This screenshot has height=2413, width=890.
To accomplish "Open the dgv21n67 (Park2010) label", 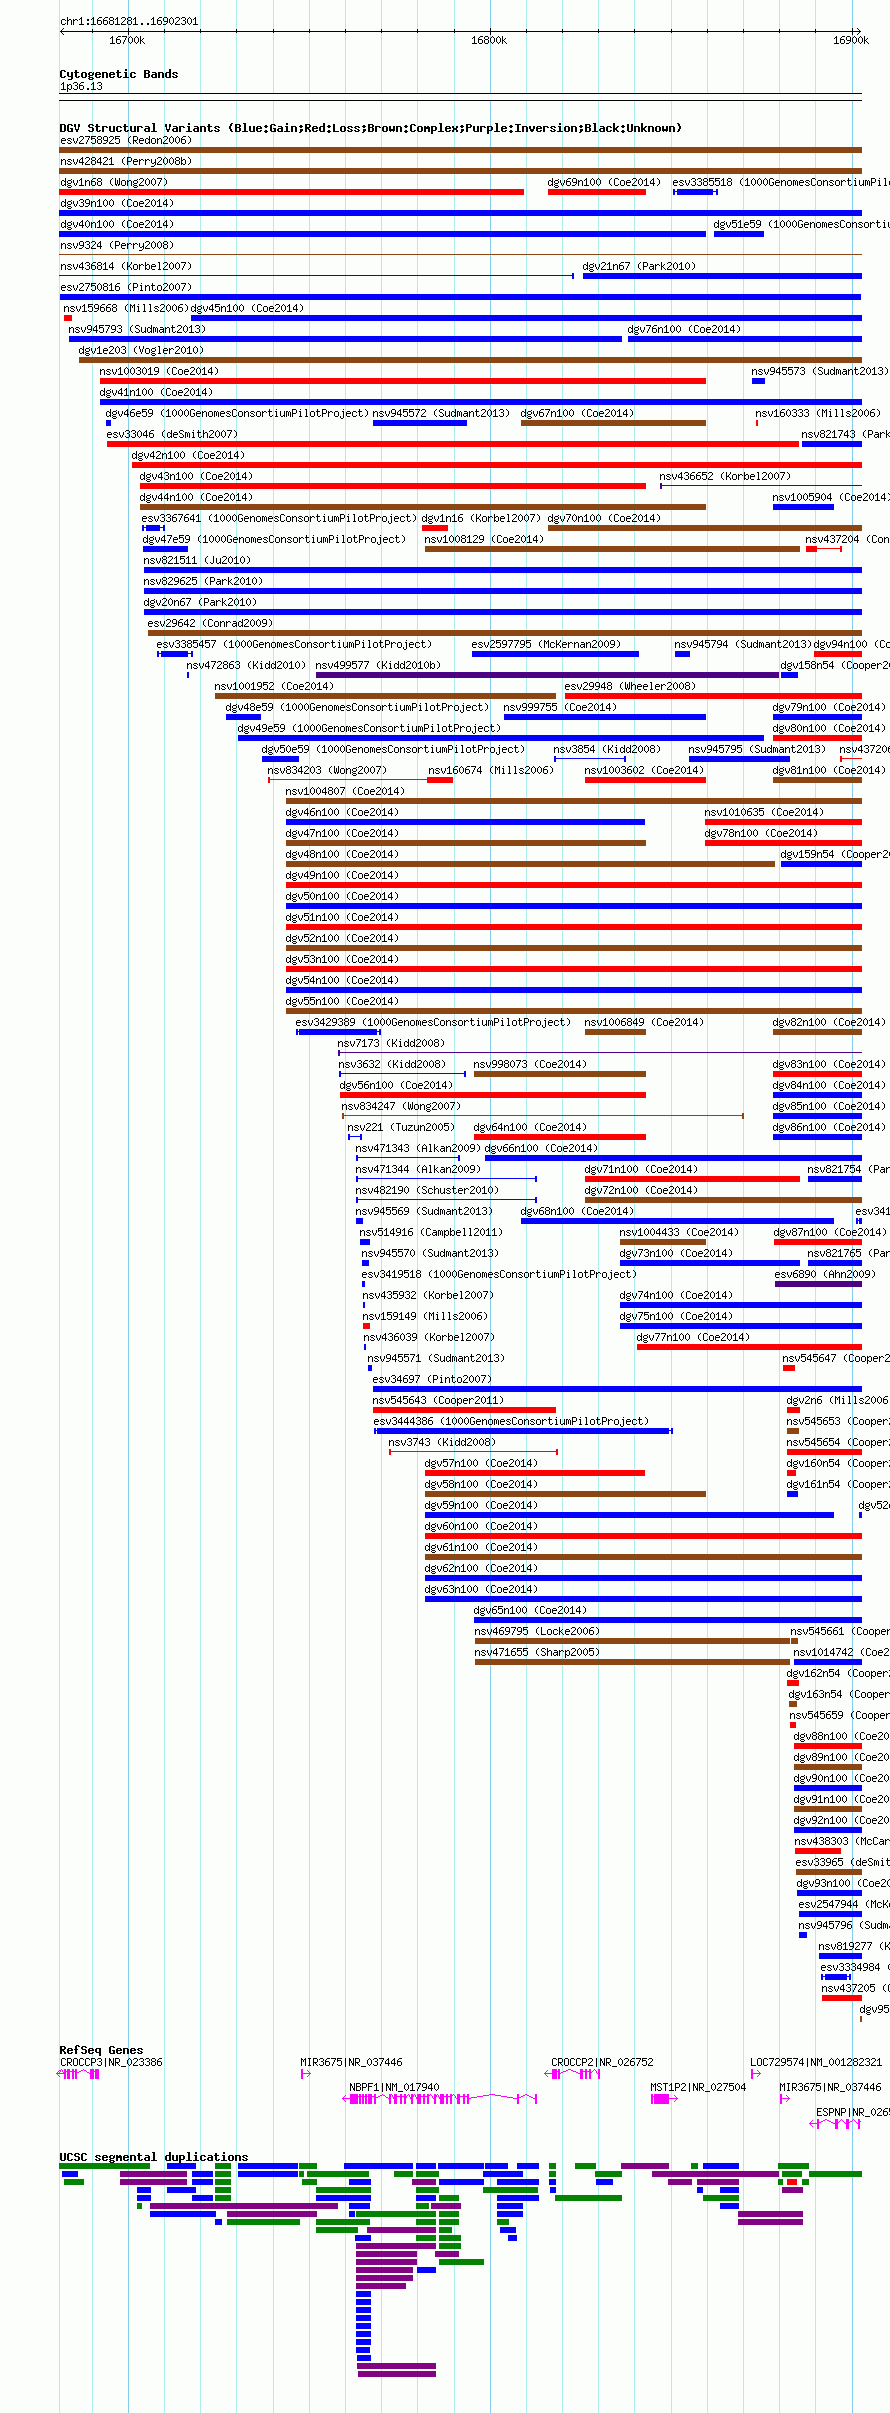I will [639, 266].
